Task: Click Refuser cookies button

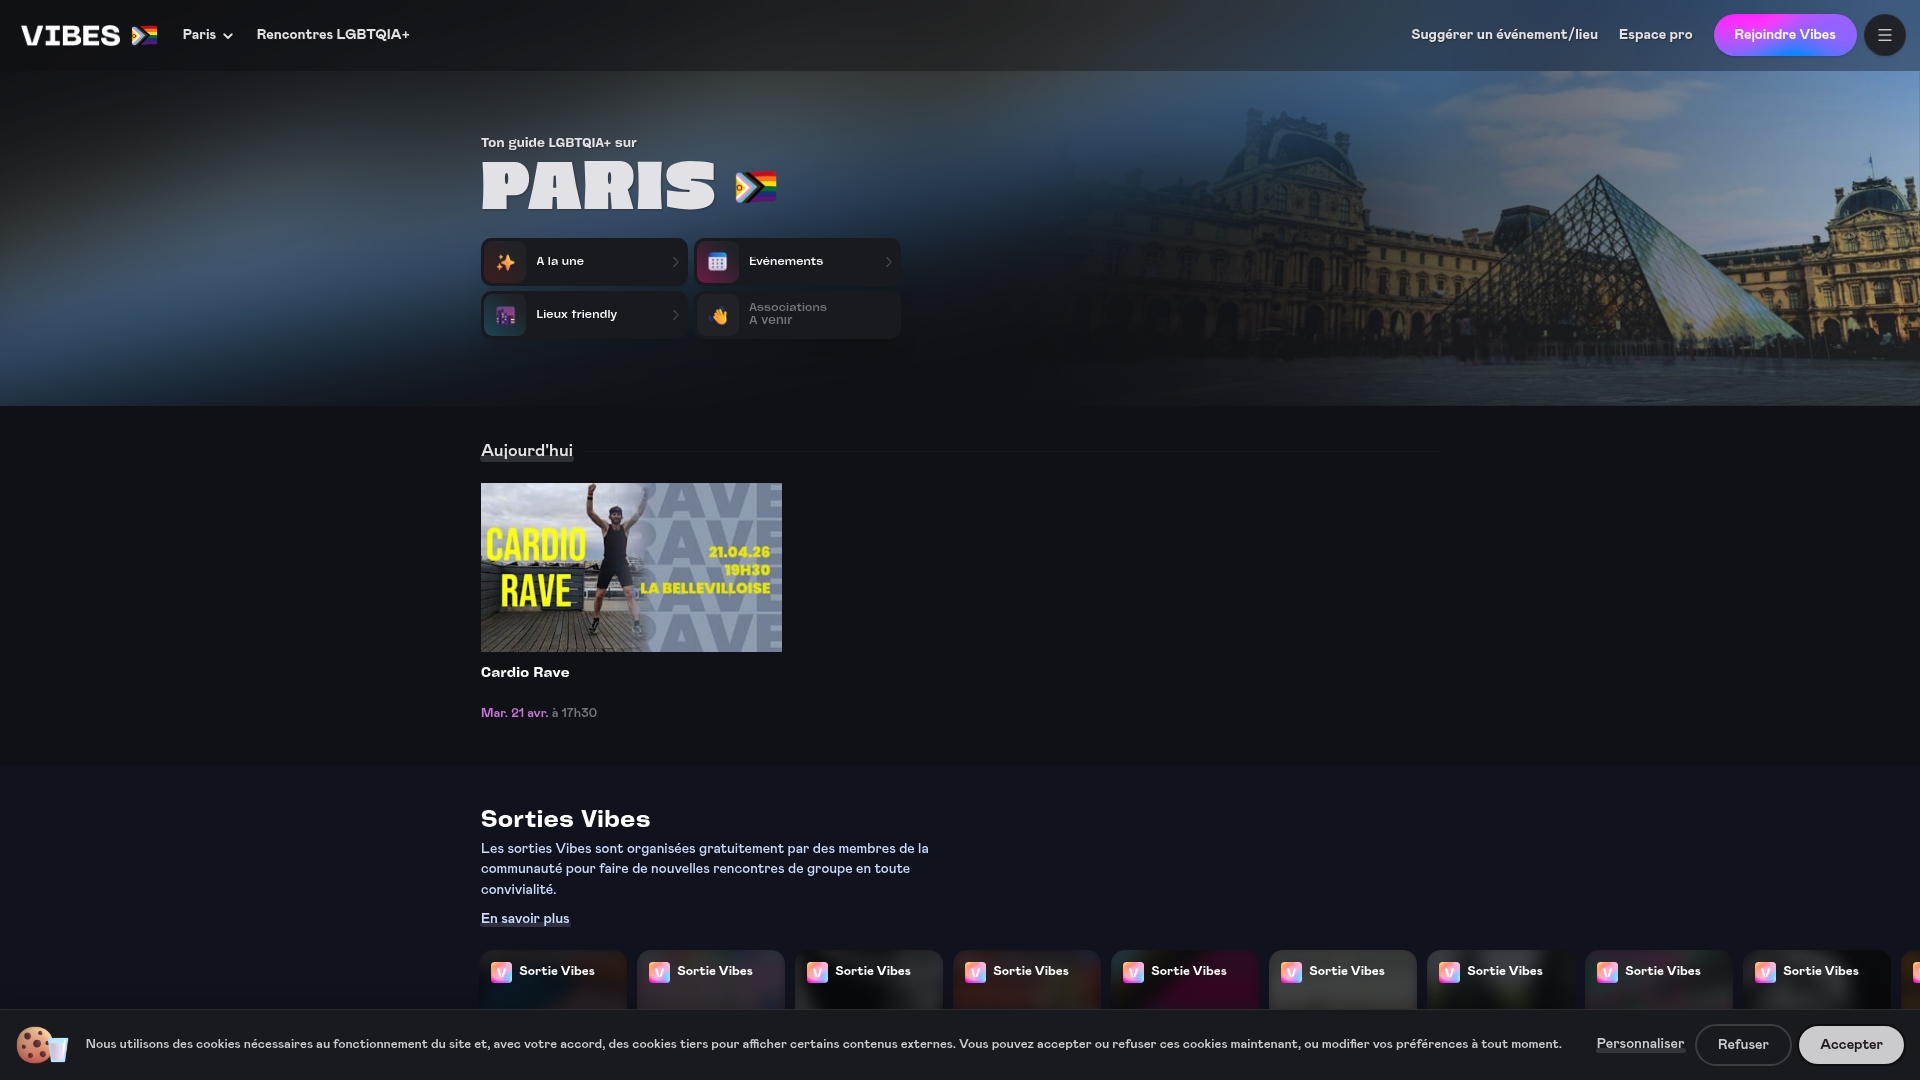Action: click(x=1743, y=1045)
